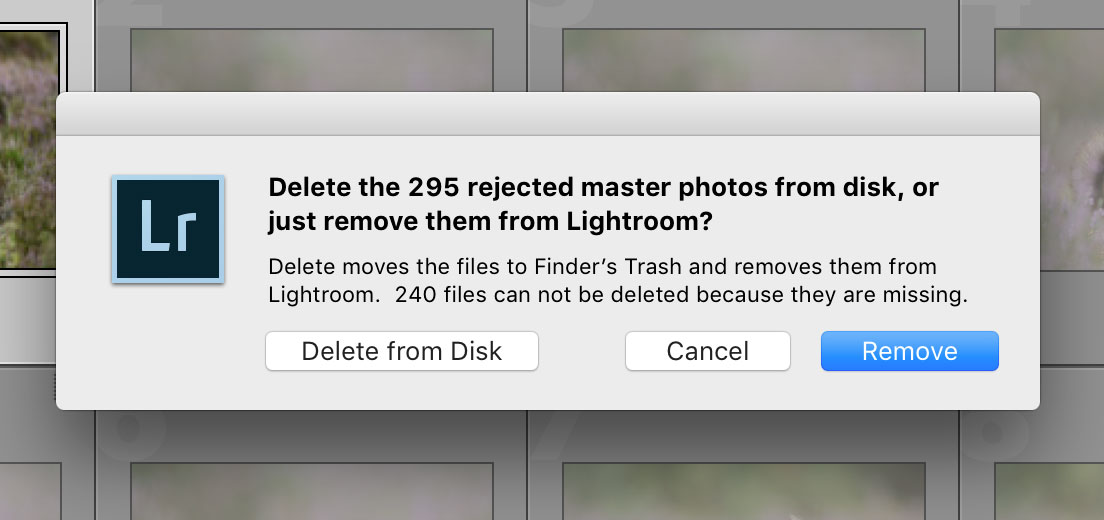Confirm with the blue Remove button

[x=910, y=351]
